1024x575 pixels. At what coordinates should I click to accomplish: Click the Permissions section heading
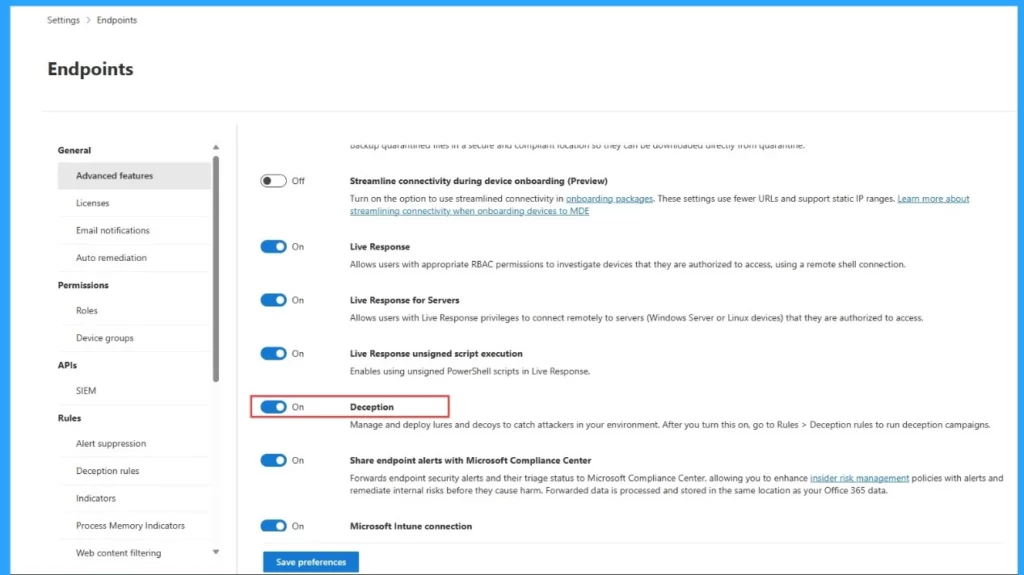pyautogui.click(x=83, y=286)
